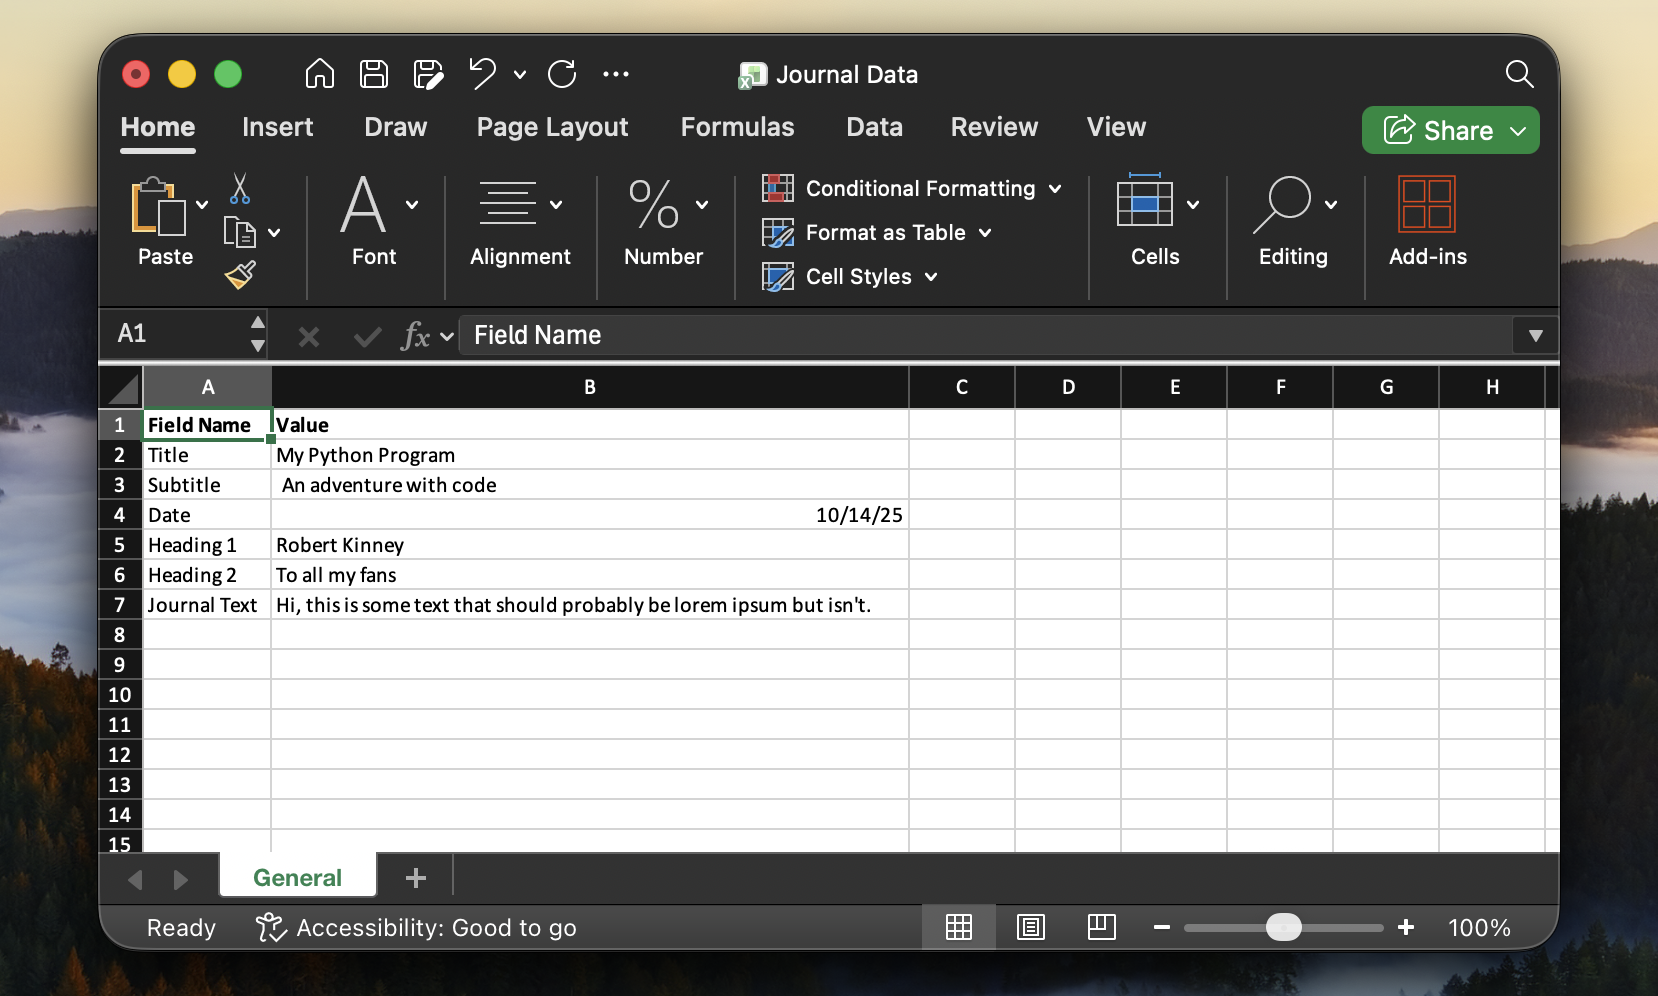Add a new sheet with the plus button
This screenshot has height=996, width=1658.
(415, 877)
